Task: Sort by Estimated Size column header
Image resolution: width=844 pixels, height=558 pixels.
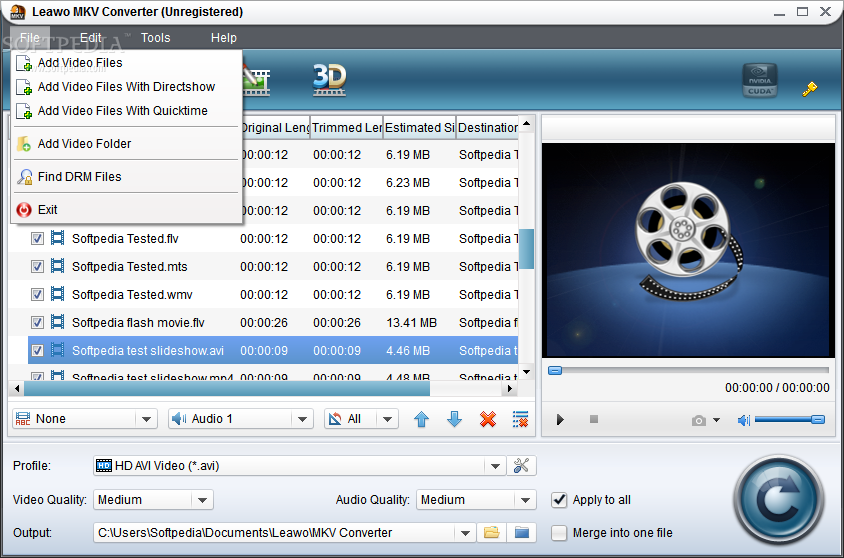Action: pos(419,128)
